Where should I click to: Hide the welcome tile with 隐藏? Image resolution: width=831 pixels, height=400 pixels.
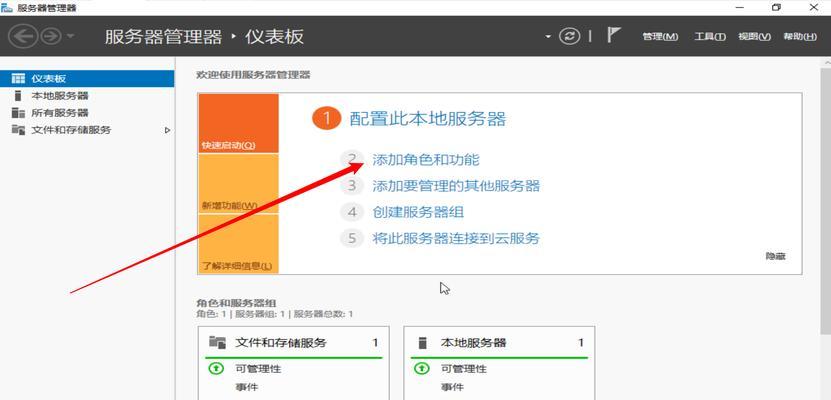(775, 256)
